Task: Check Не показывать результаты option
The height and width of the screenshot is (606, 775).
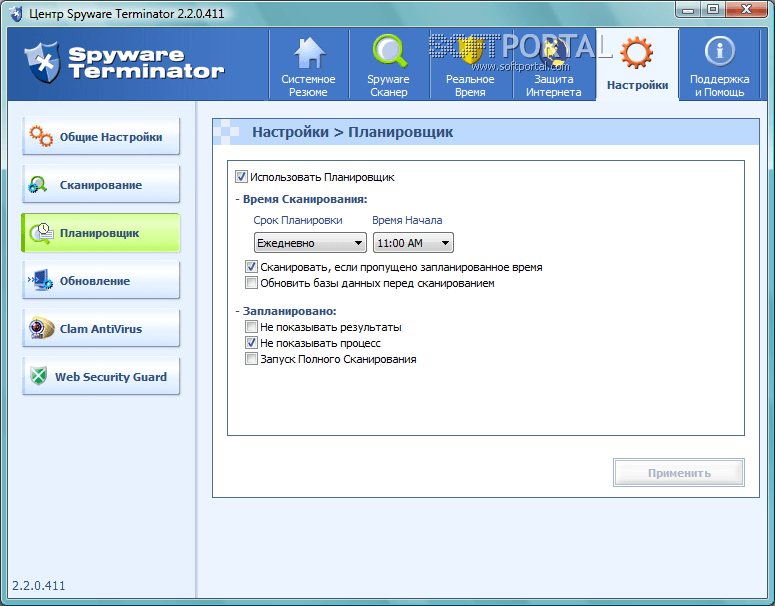Action: pyautogui.click(x=251, y=327)
